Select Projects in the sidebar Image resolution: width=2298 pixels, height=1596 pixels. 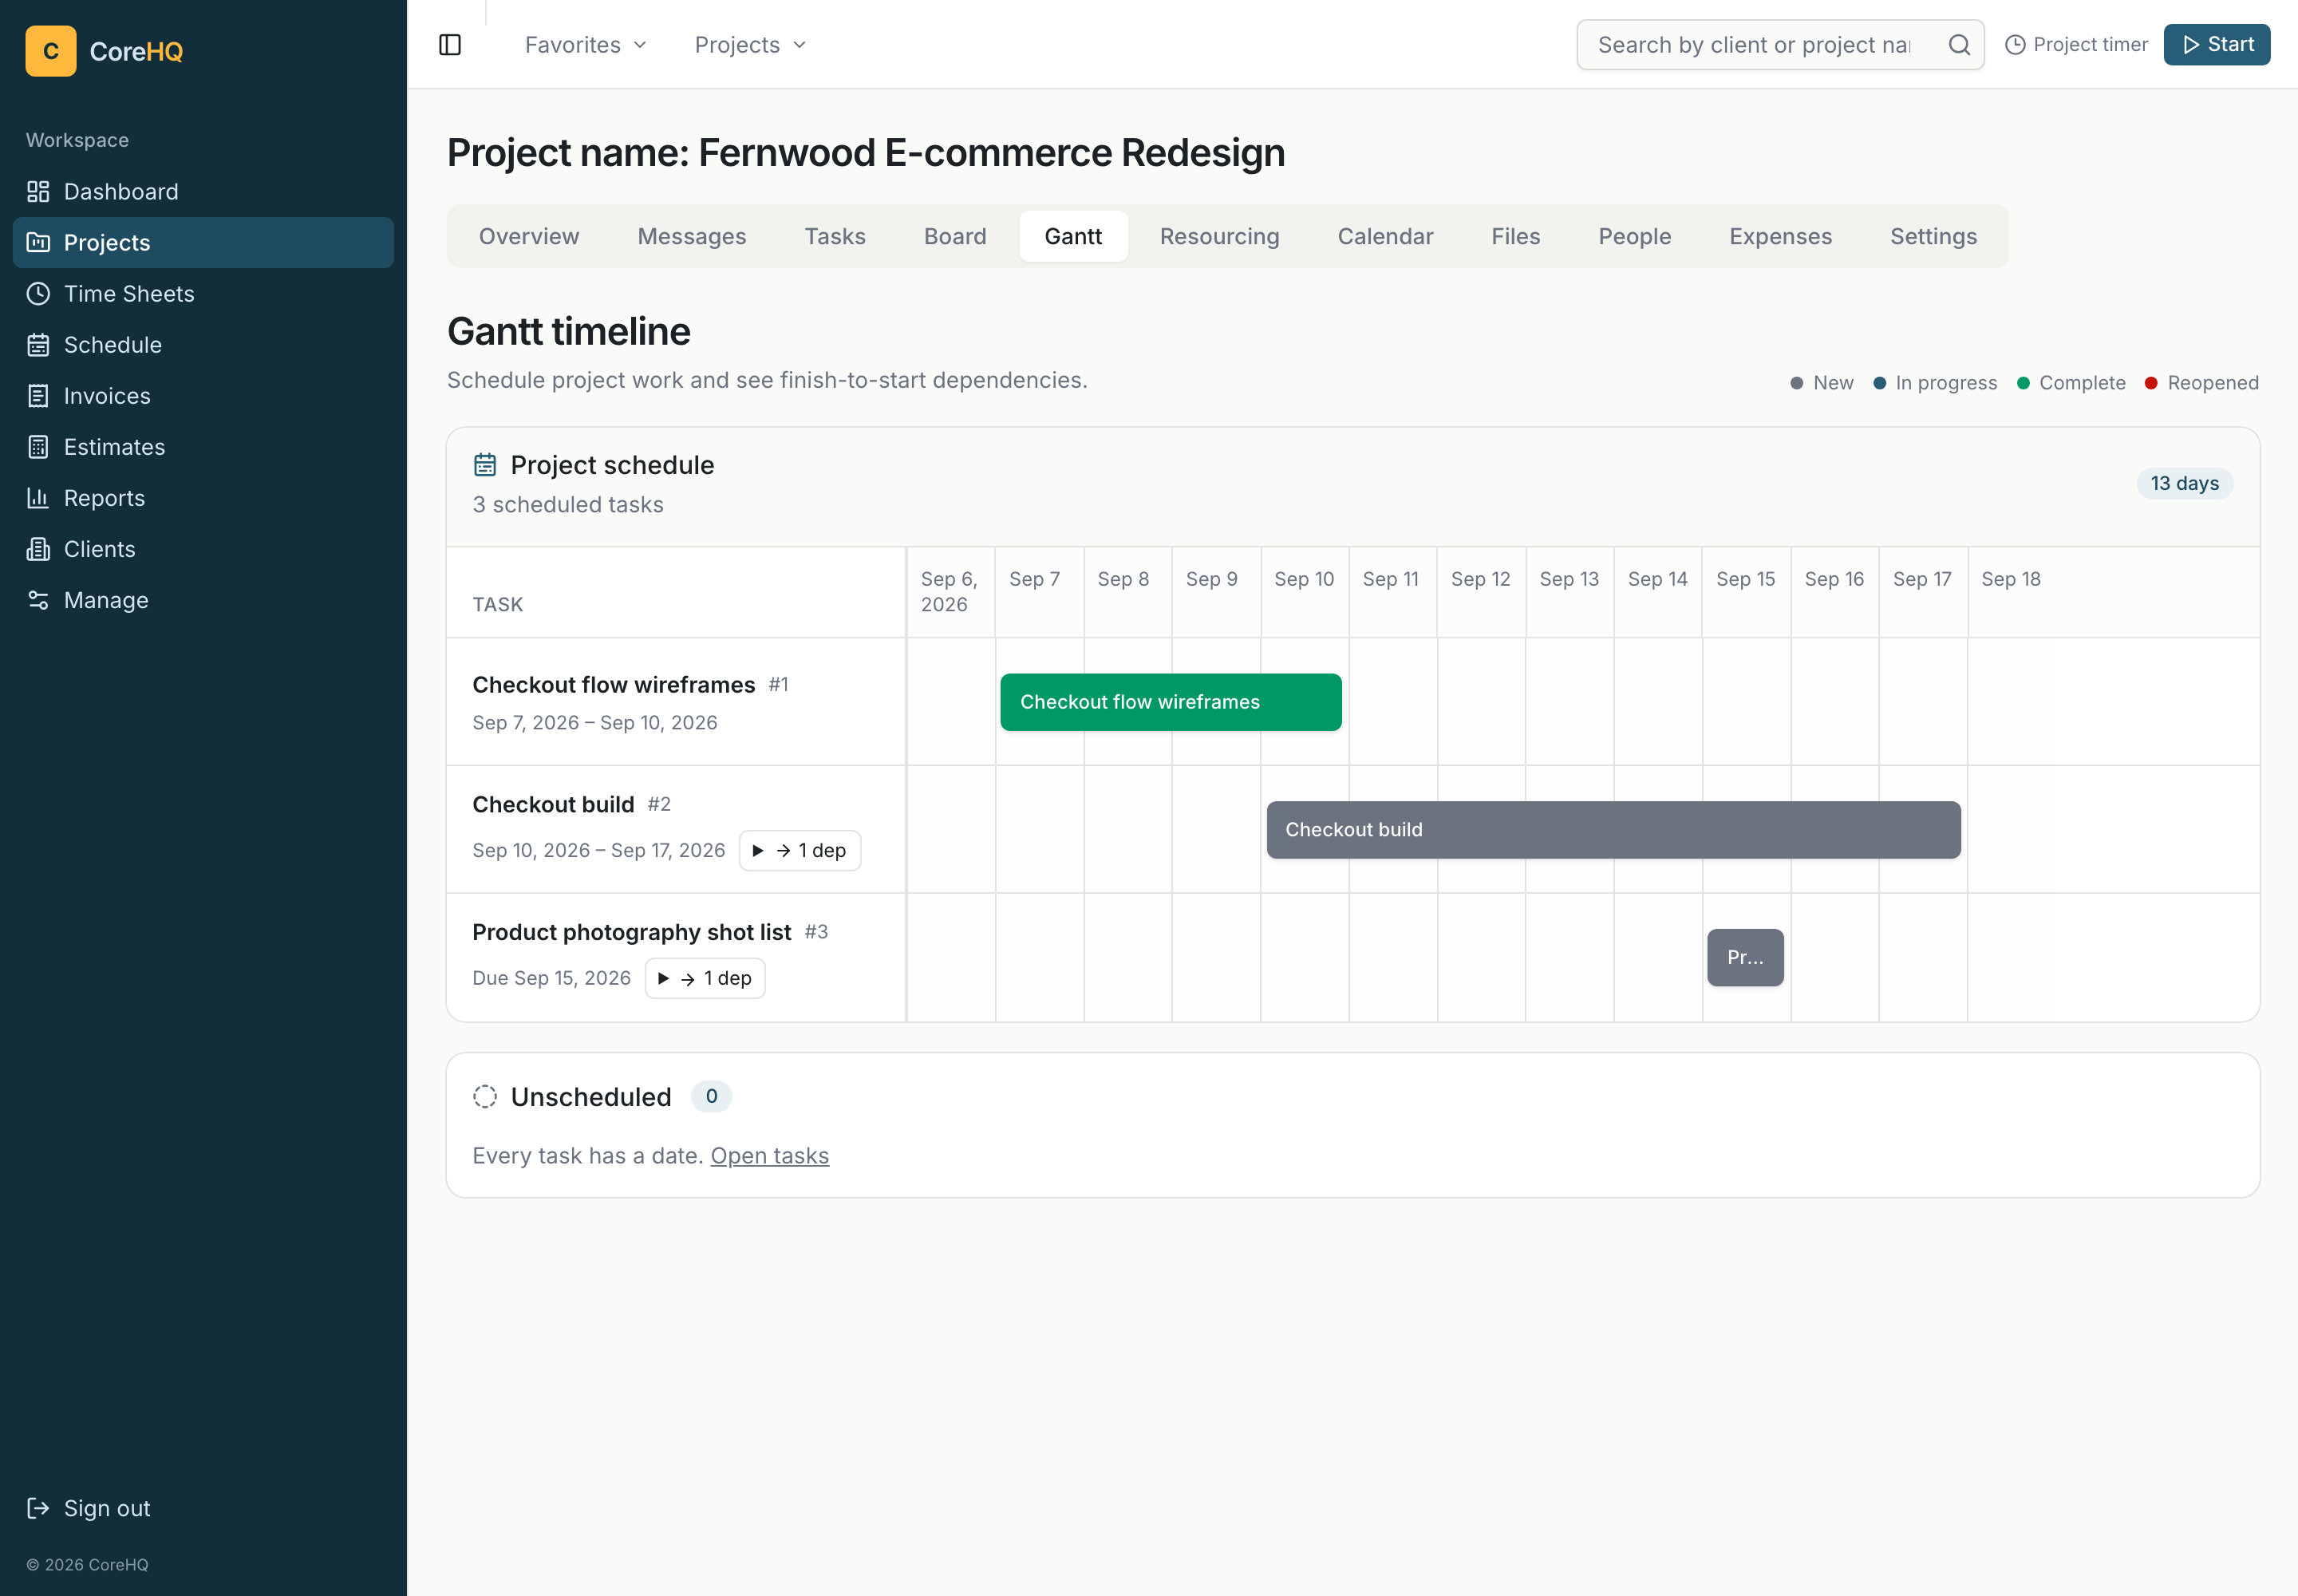(203, 242)
